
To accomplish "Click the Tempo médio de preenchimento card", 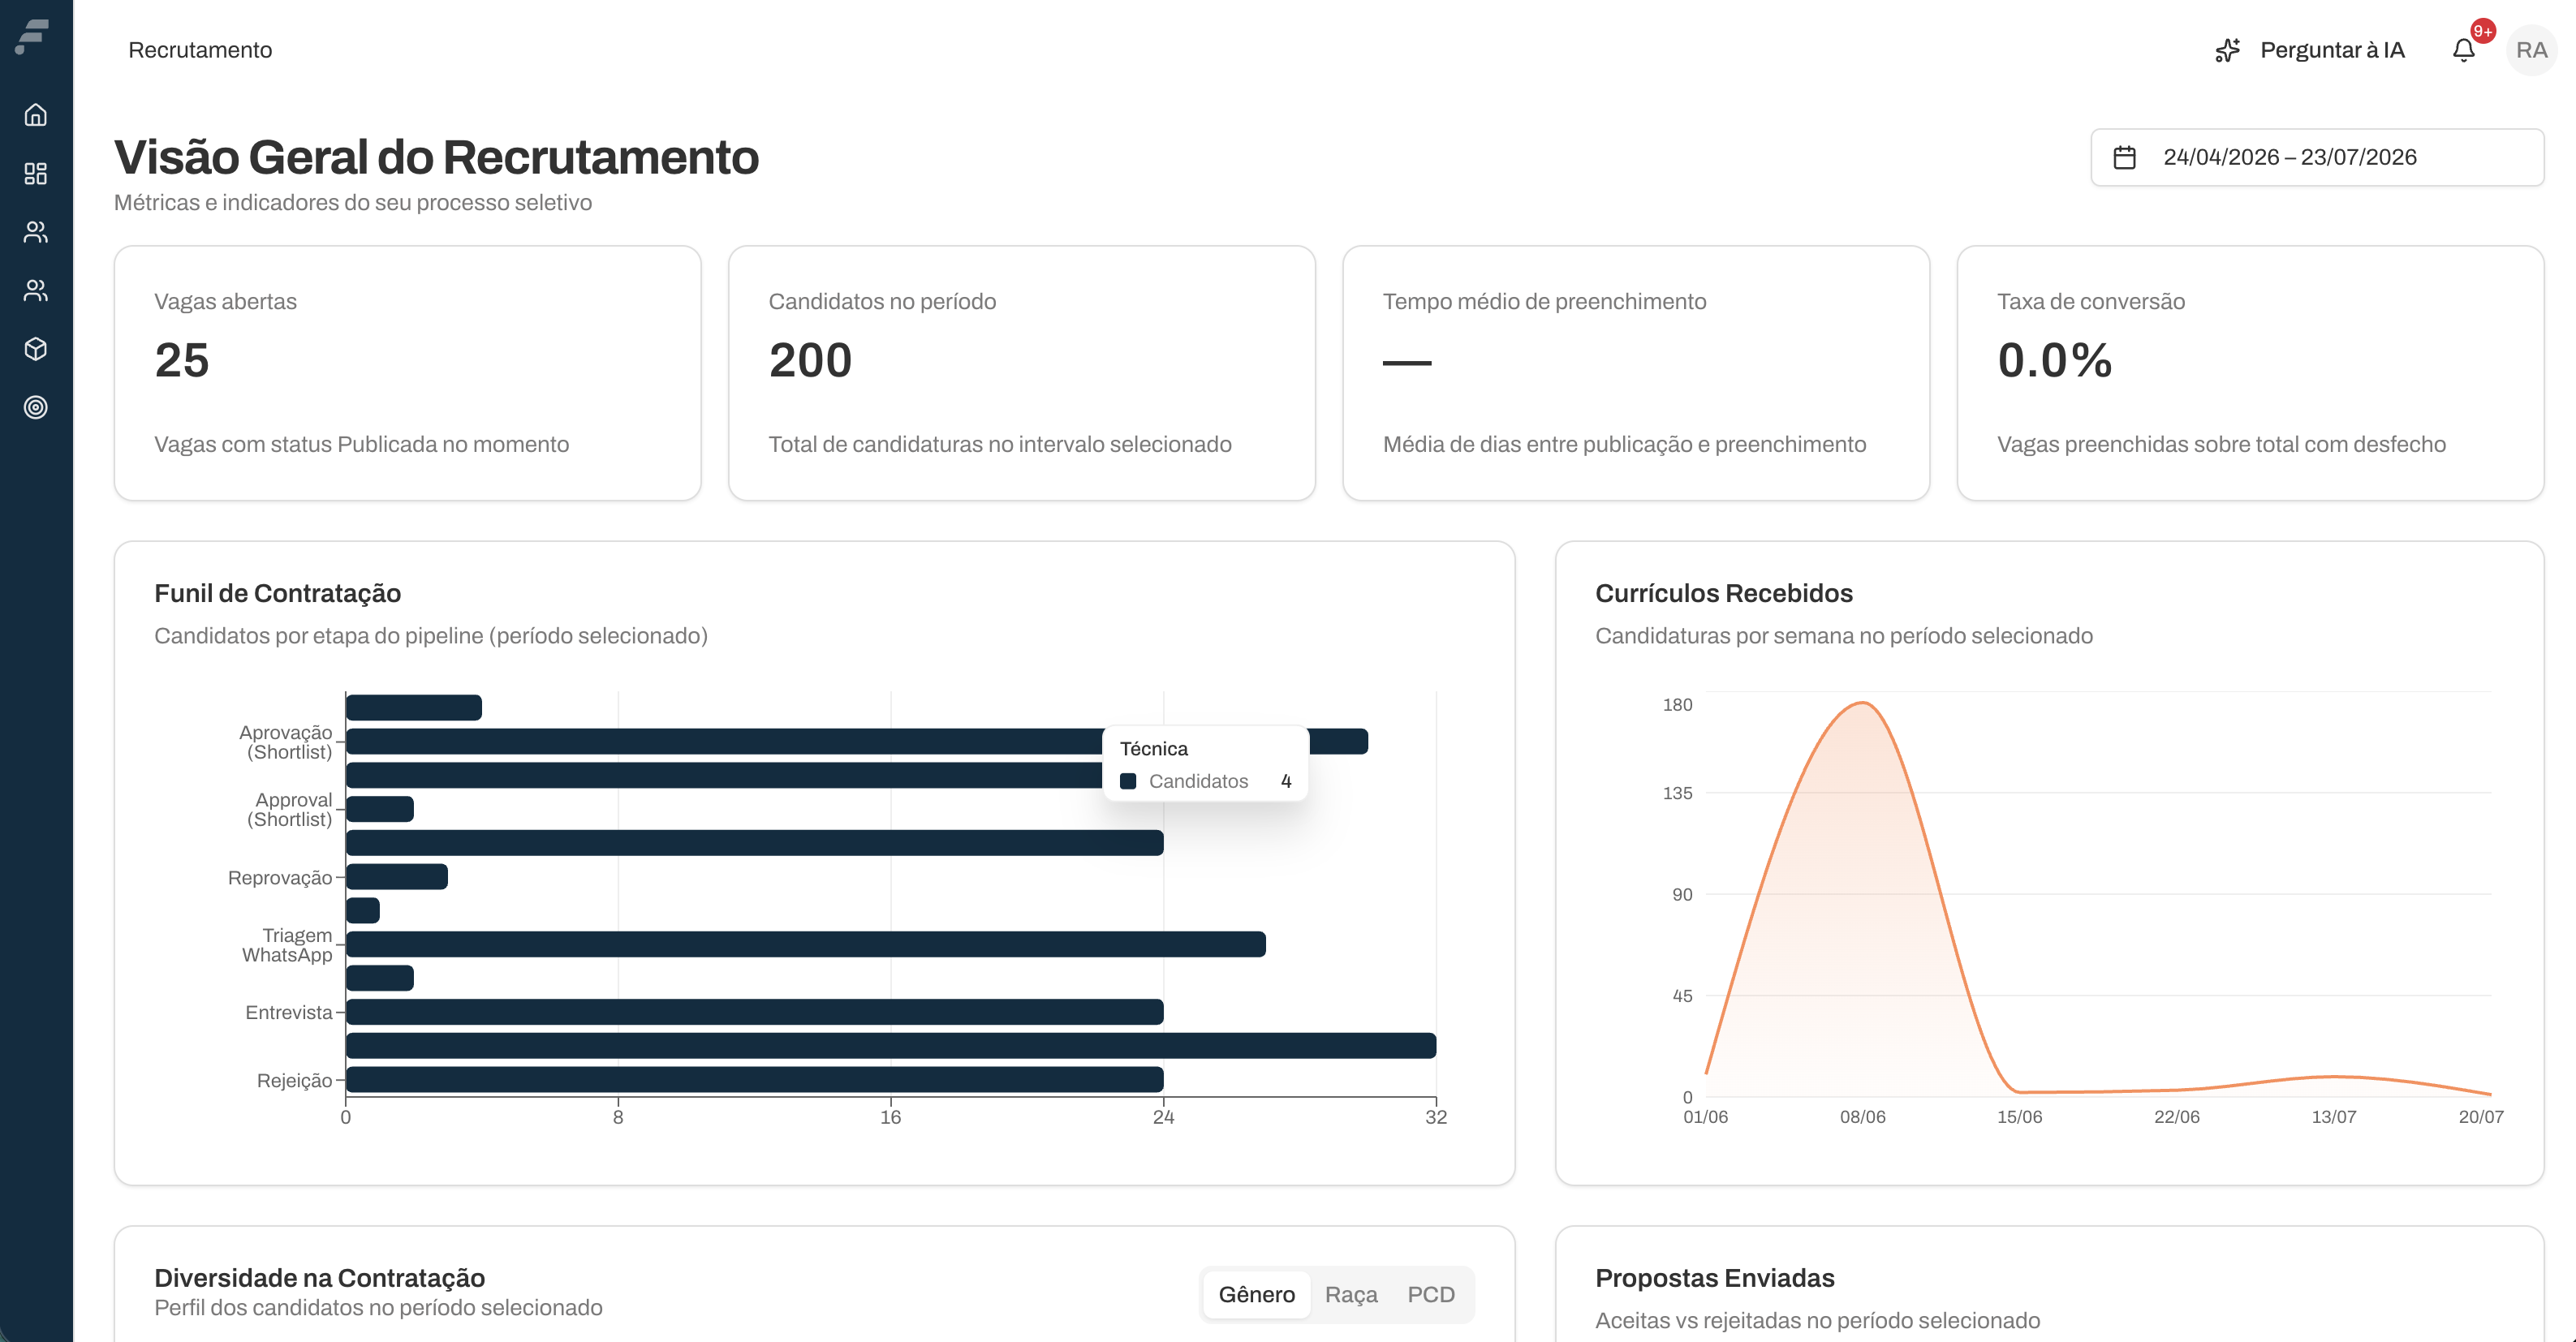I will point(1636,373).
